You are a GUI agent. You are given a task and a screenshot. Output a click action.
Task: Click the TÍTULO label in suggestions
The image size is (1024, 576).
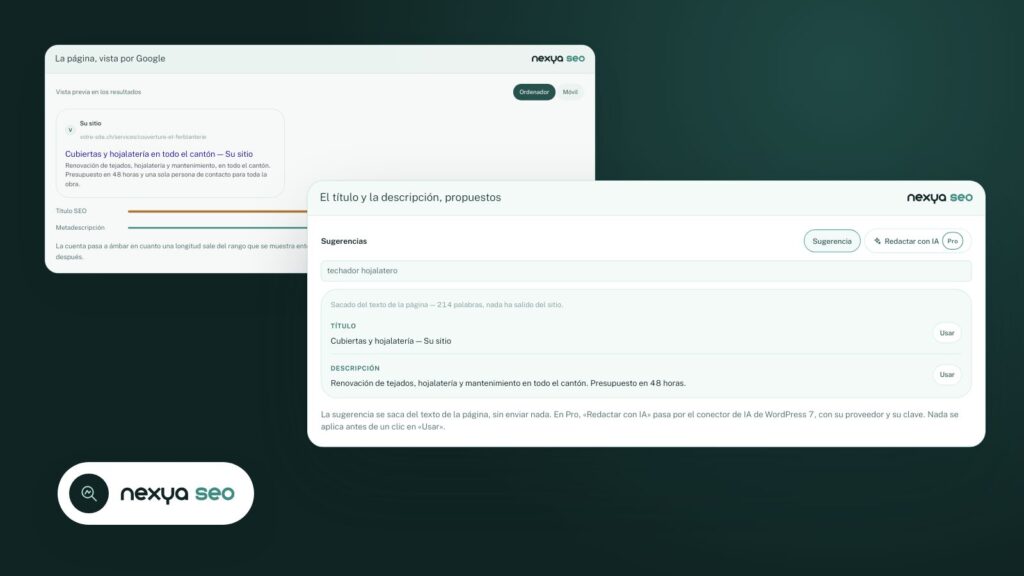coord(343,326)
